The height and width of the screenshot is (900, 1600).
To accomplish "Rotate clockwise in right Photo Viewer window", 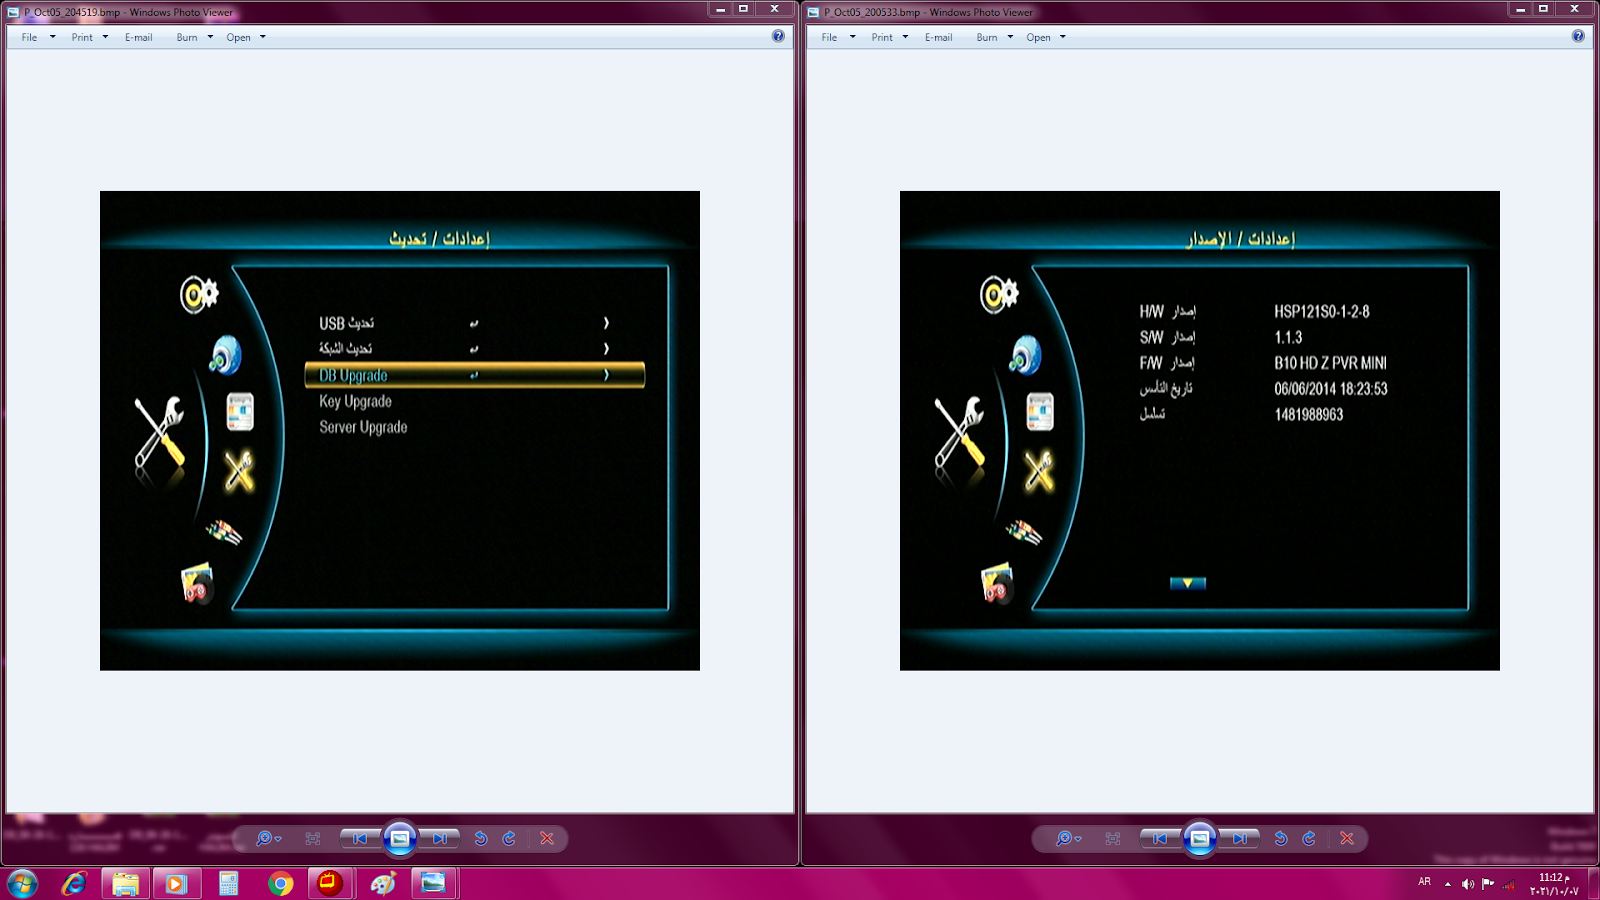I will point(1309,838).
